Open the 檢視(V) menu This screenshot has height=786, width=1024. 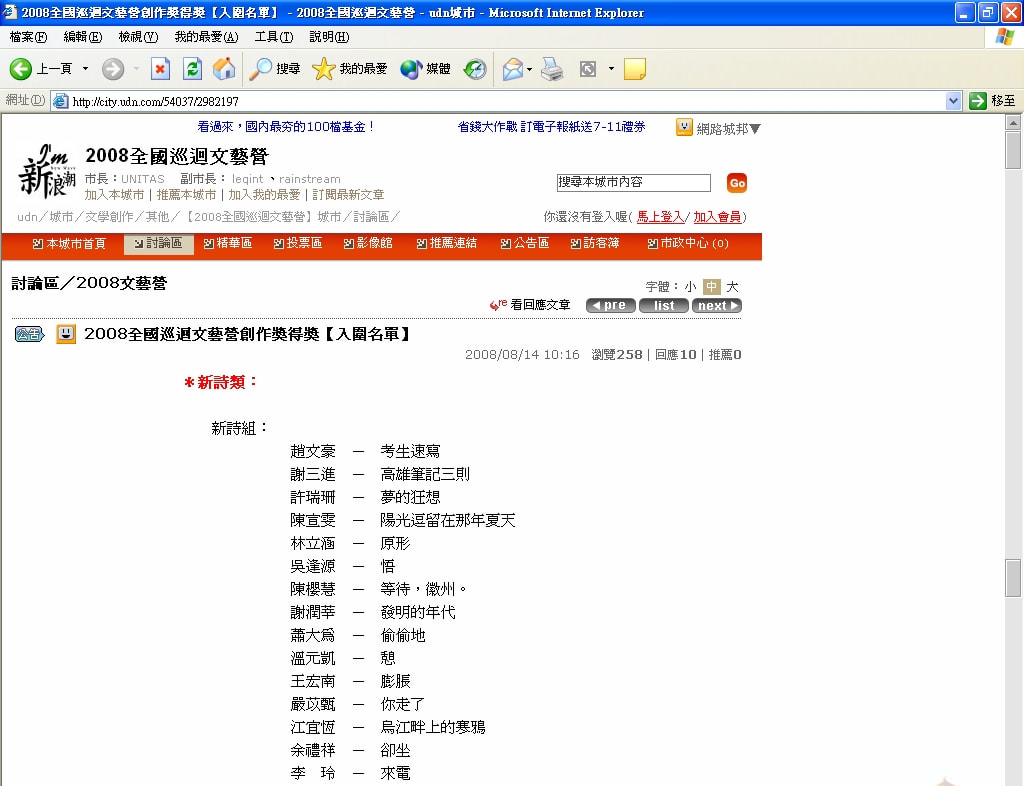click(x=138, y=37)
